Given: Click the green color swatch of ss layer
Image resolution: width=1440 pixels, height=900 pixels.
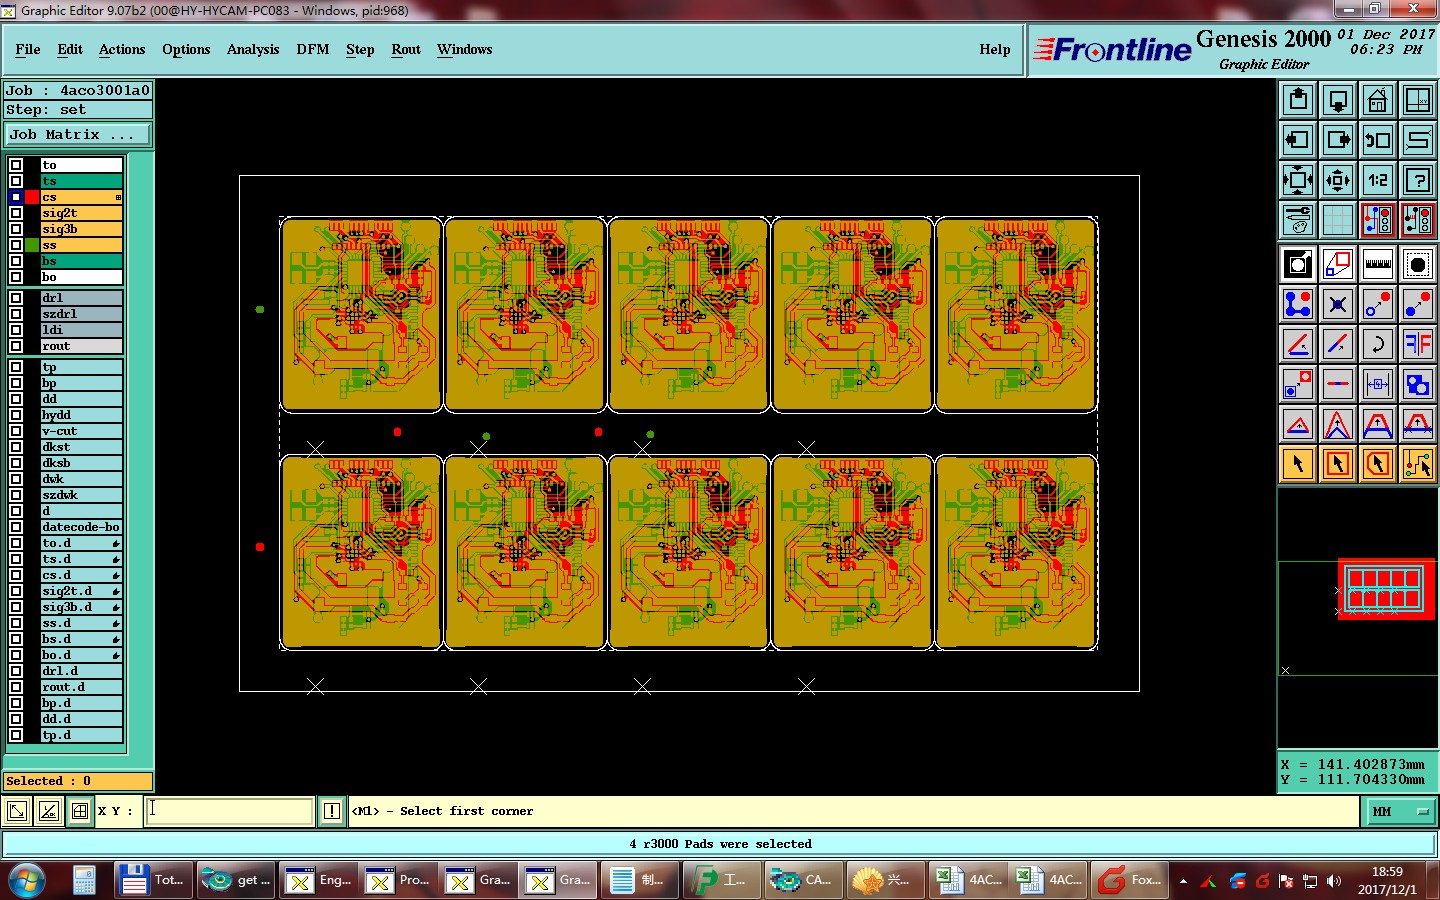Looking at the screenshot, I should (32, 245).
